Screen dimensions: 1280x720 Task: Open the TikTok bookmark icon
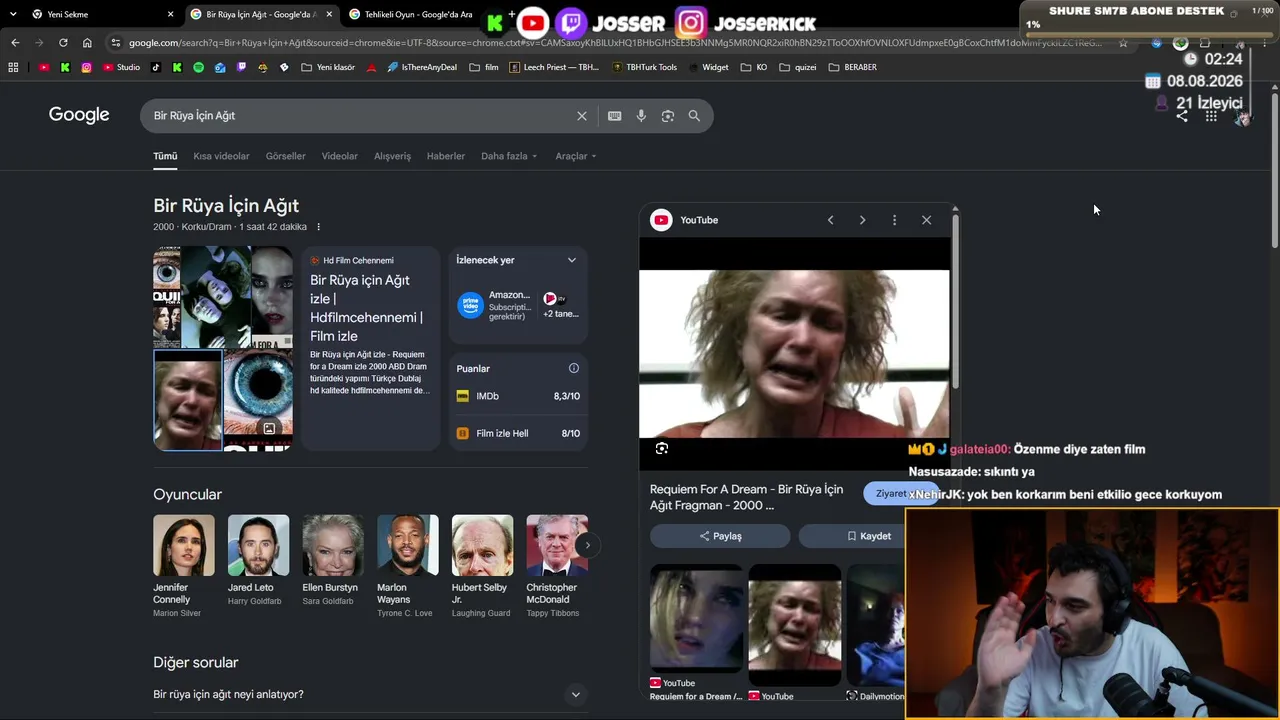pos(156,67)
